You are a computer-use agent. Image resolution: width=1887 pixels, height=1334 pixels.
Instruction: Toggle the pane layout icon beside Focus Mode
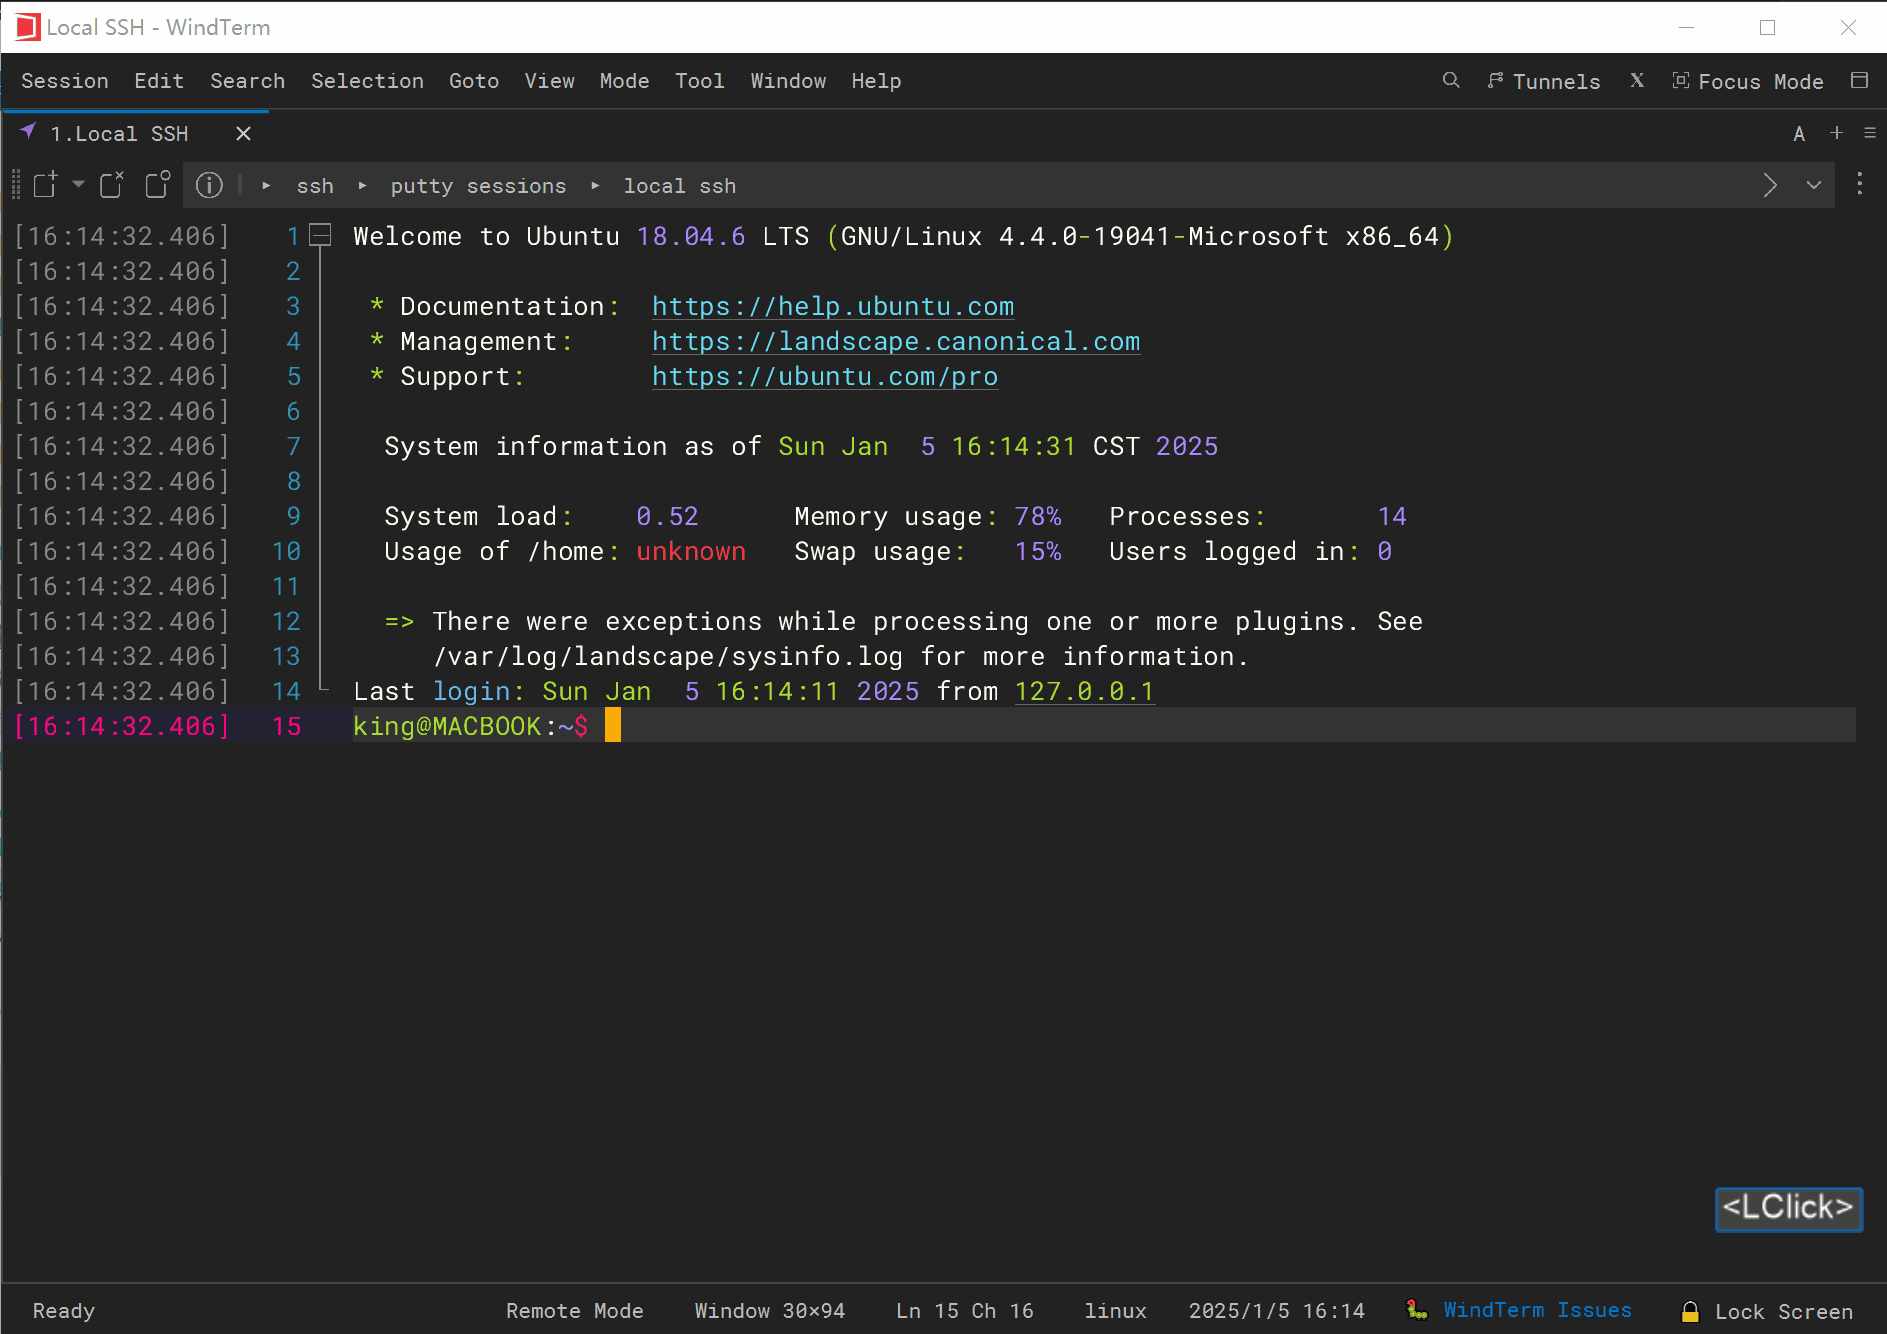[x=1859, y=81]
